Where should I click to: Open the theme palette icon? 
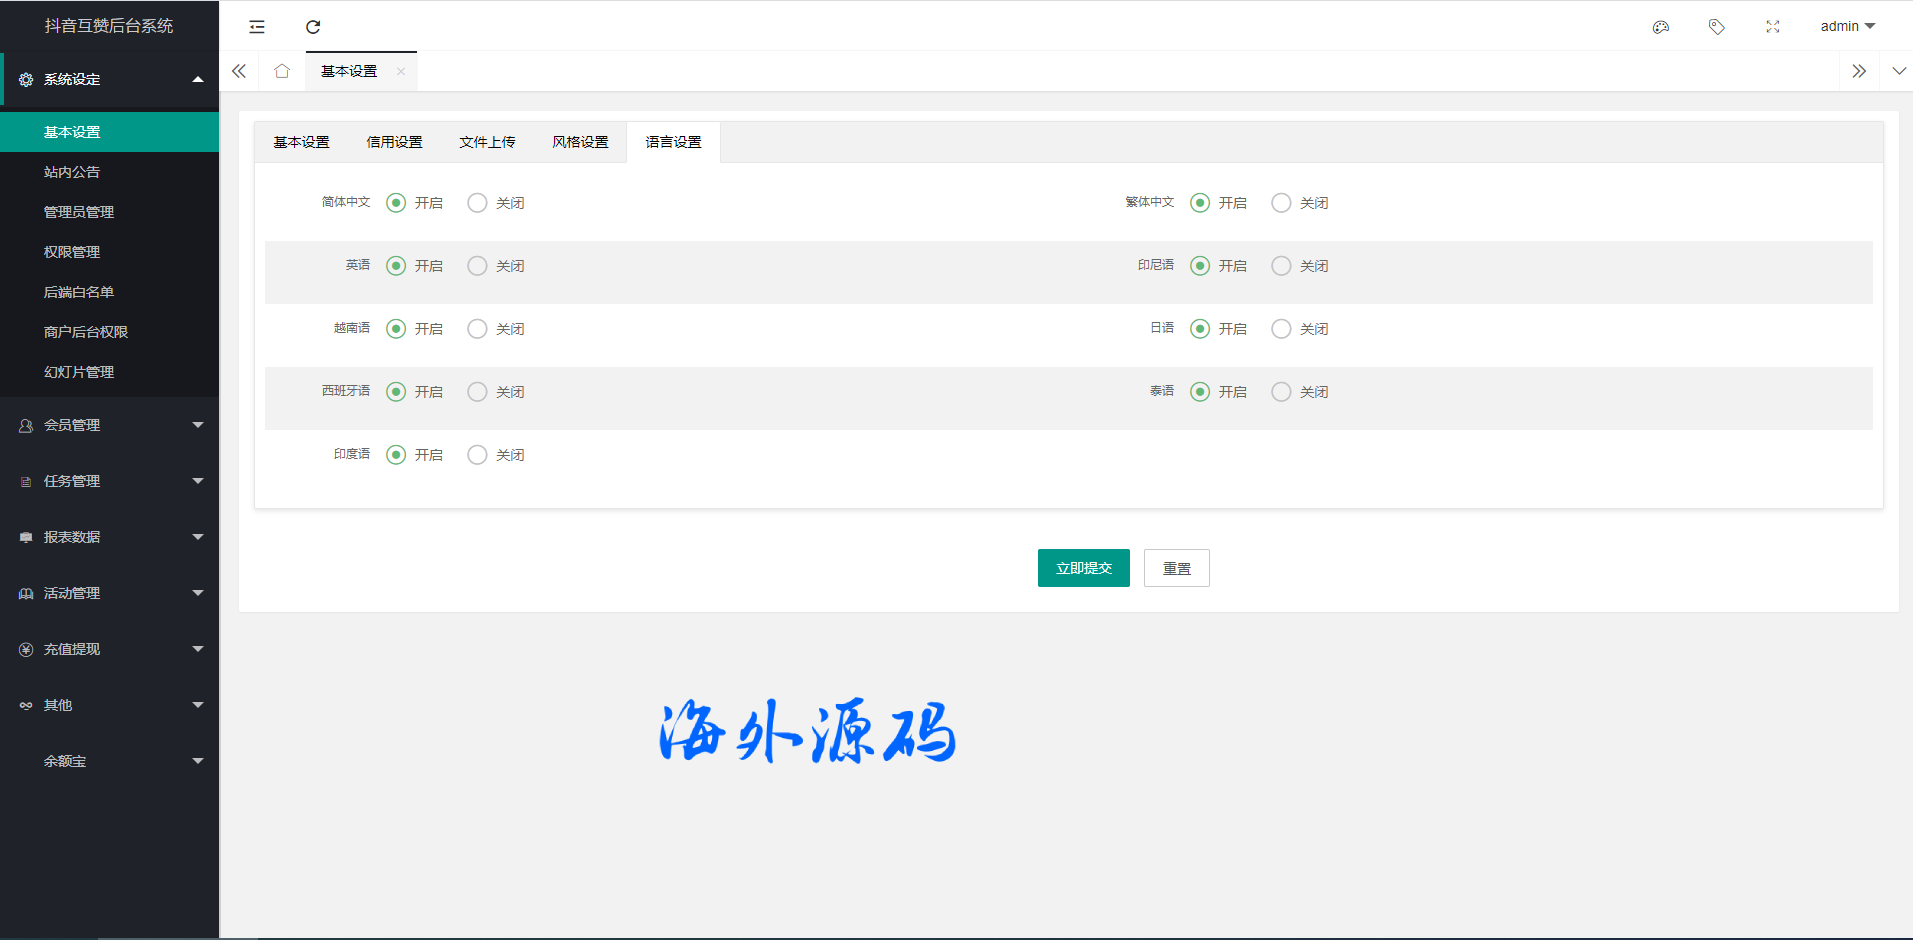pyautogui.click(x=1661, y=27)
